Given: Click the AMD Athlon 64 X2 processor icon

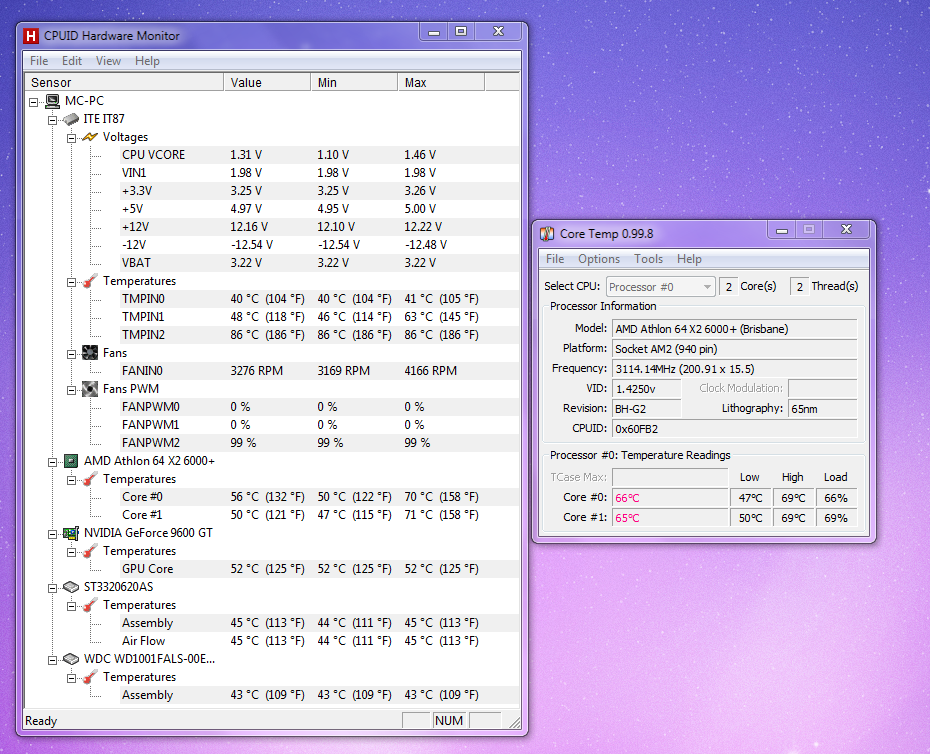Looking at the screenshot, I should click(x=71, y=461).
